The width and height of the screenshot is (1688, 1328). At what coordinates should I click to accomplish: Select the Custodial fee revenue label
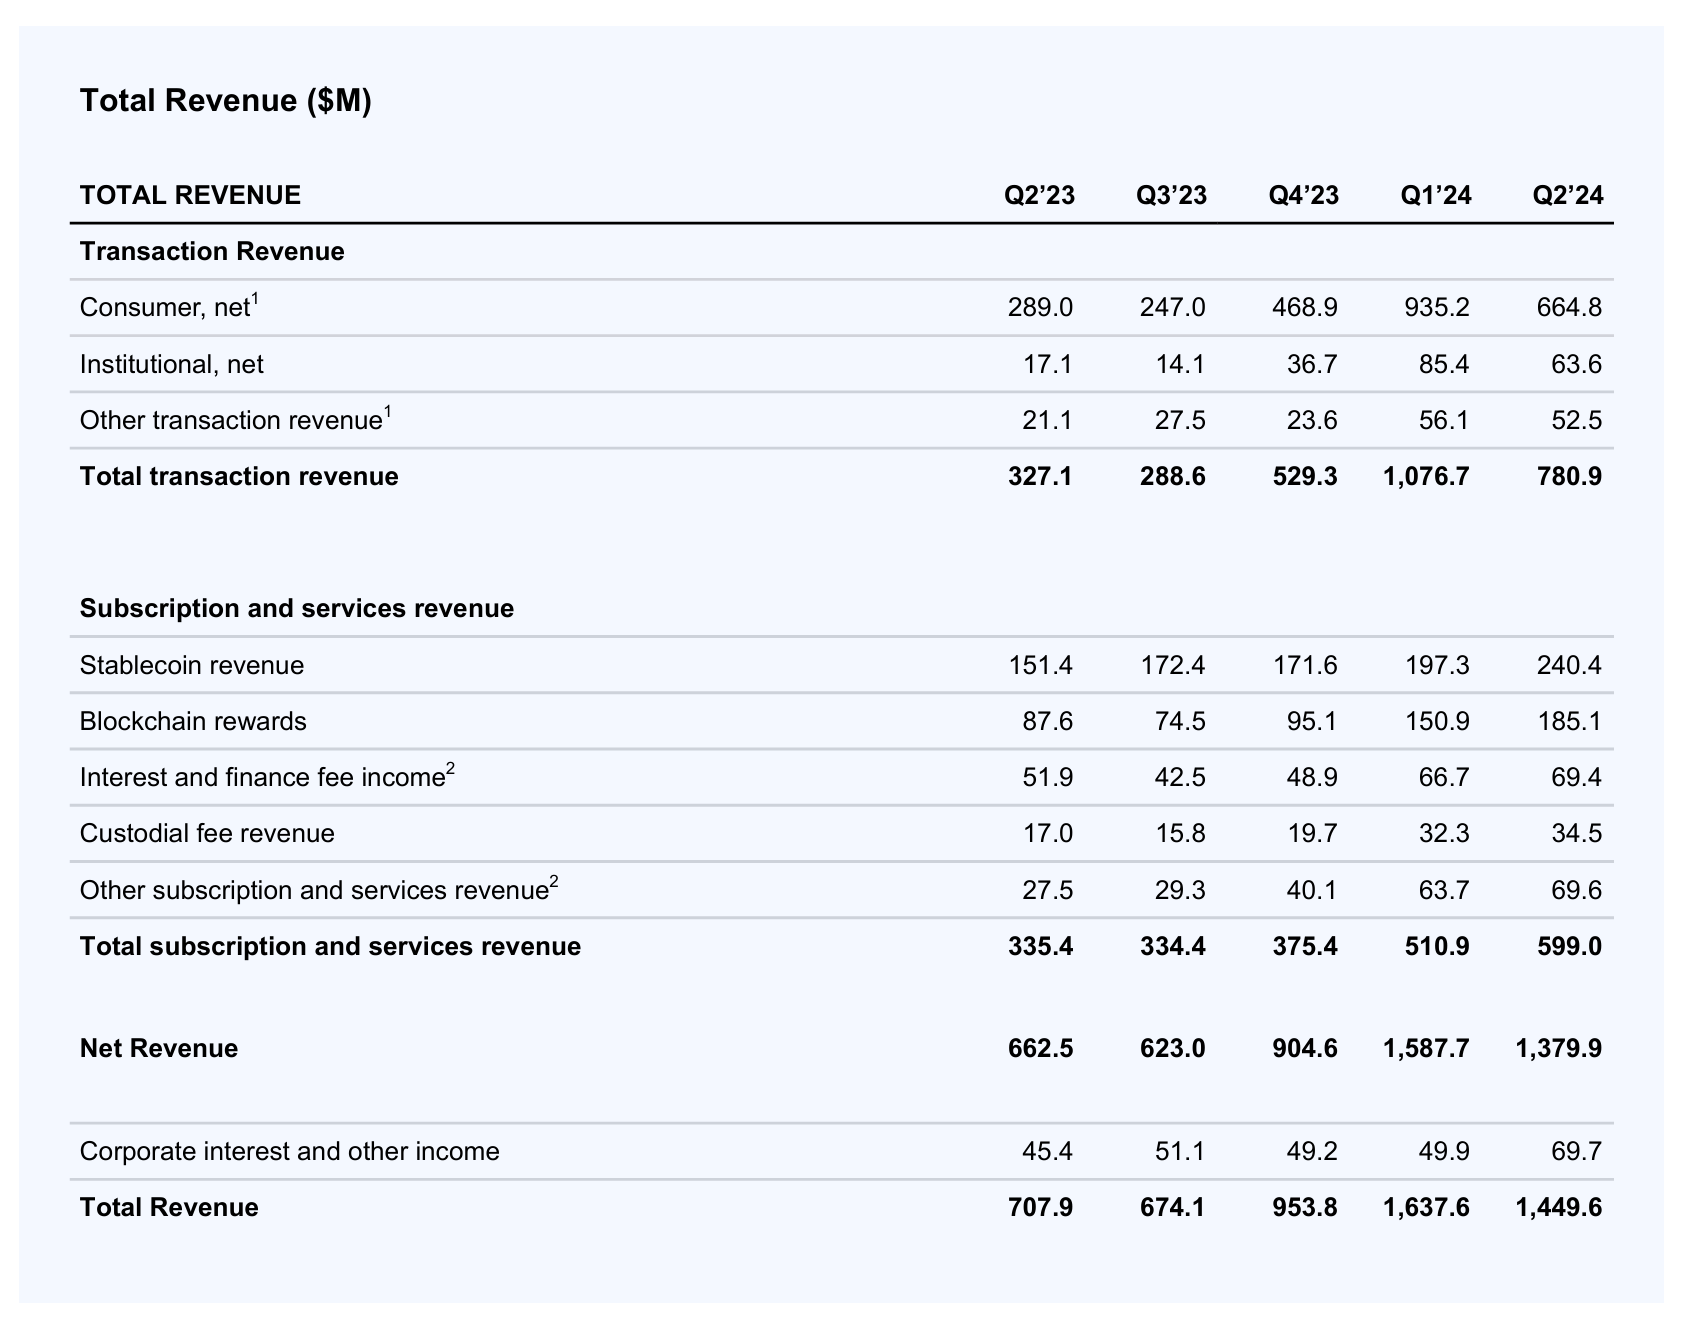pyautogui.click(x=207, y=833)
